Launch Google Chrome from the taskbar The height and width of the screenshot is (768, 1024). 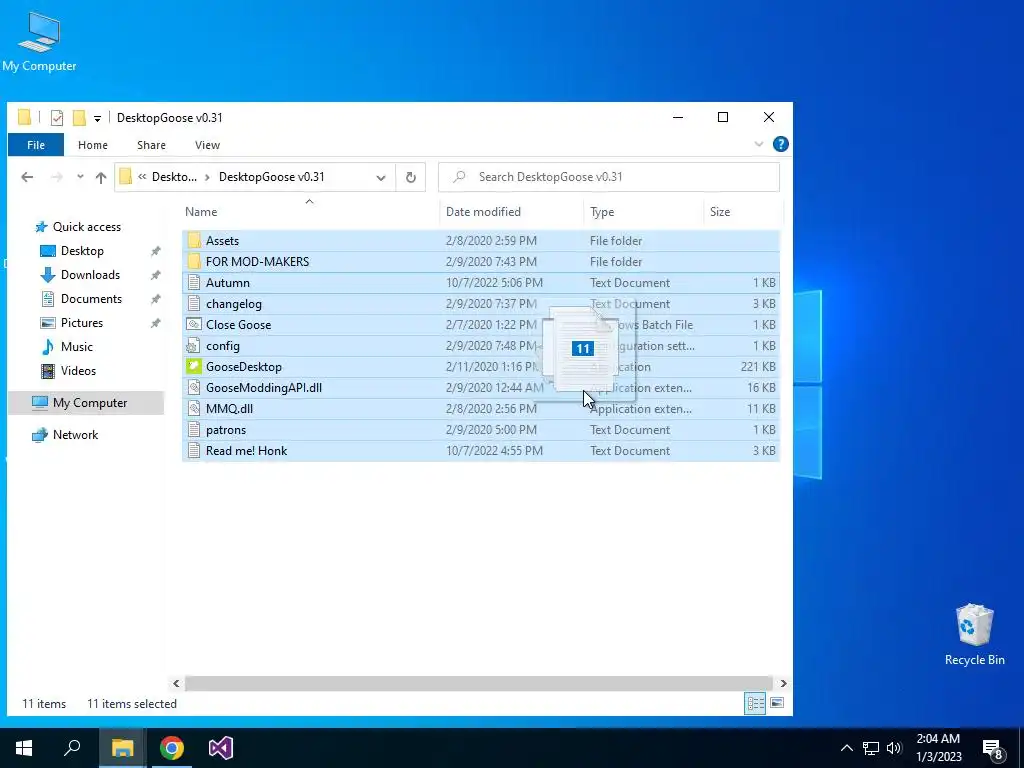pos(172,748)
